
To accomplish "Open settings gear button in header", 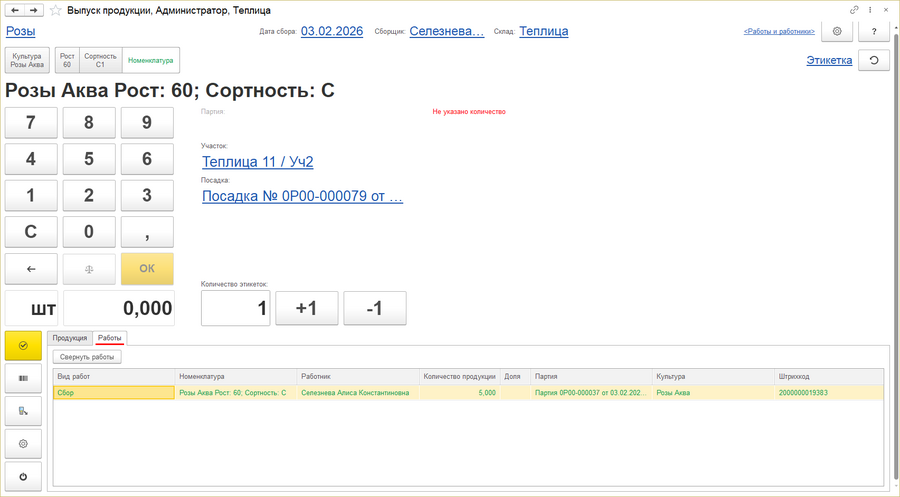I will point(837,32).
